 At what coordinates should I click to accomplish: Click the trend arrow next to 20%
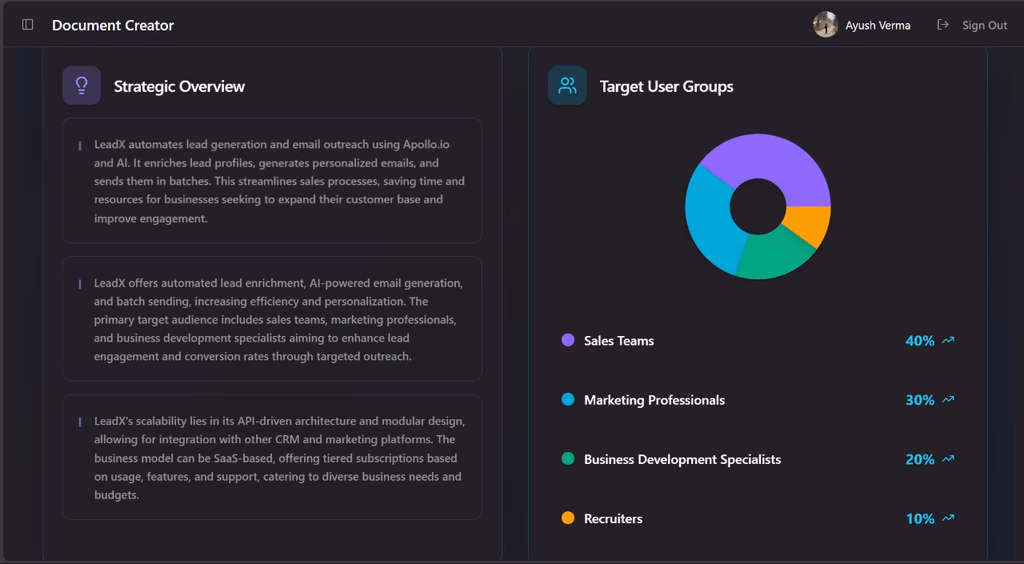[x=948, y=459]
